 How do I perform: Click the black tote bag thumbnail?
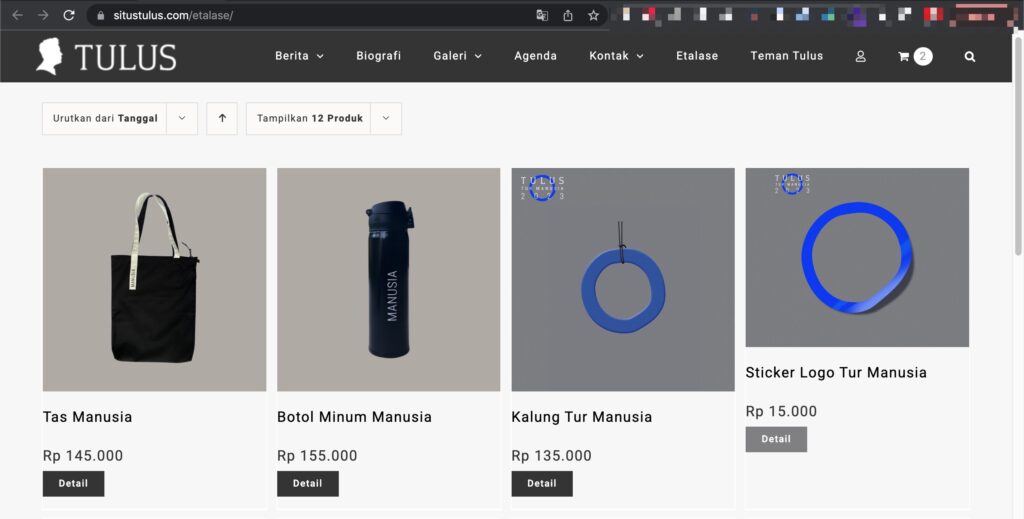coord(154,279)
